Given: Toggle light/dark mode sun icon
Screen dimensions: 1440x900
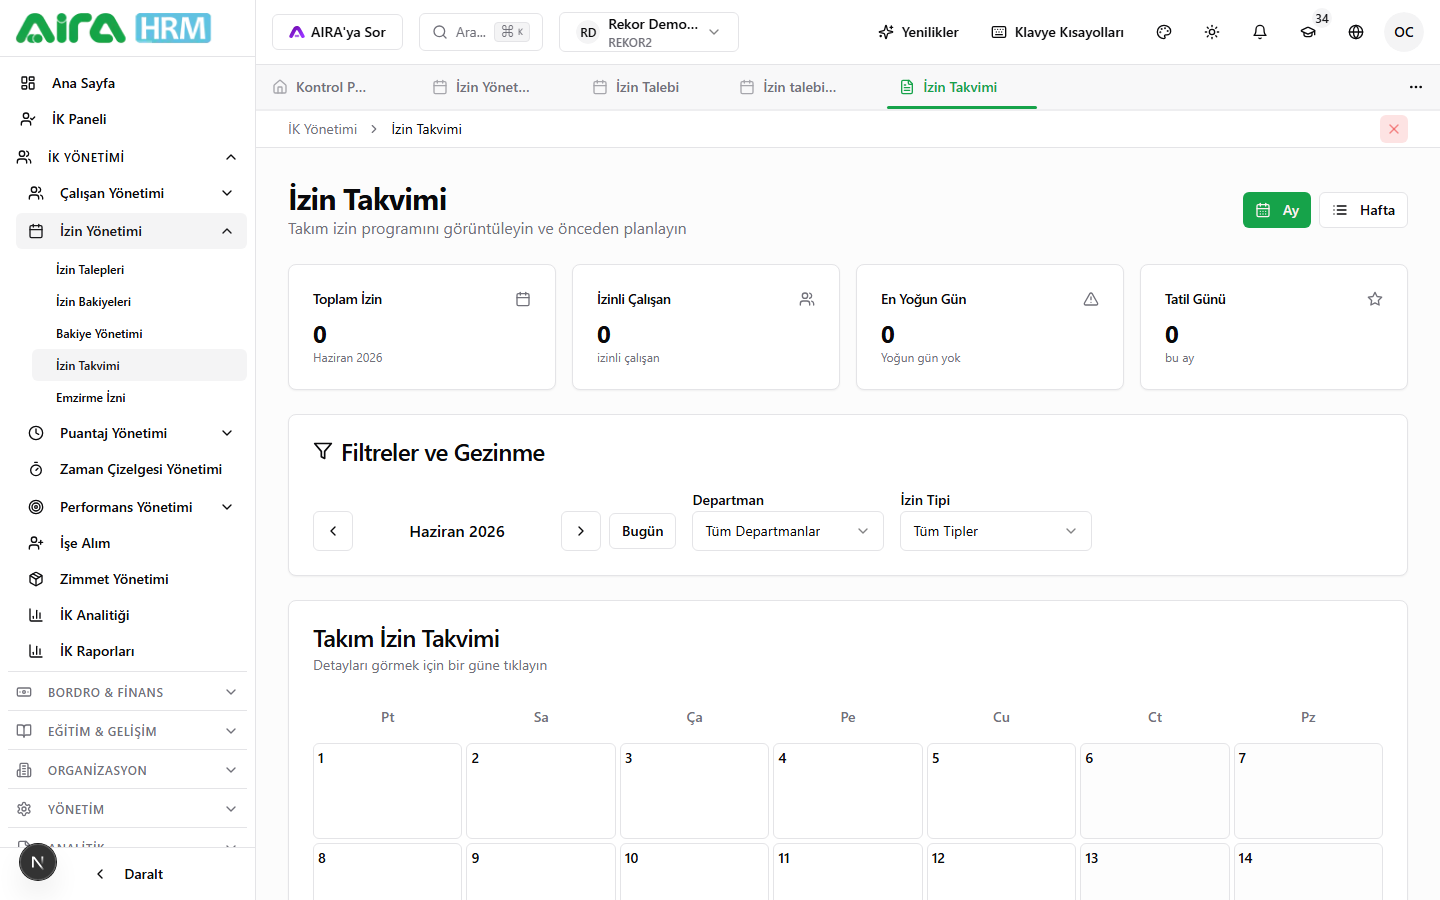Looking at the screenshot, I should 1212,32.
